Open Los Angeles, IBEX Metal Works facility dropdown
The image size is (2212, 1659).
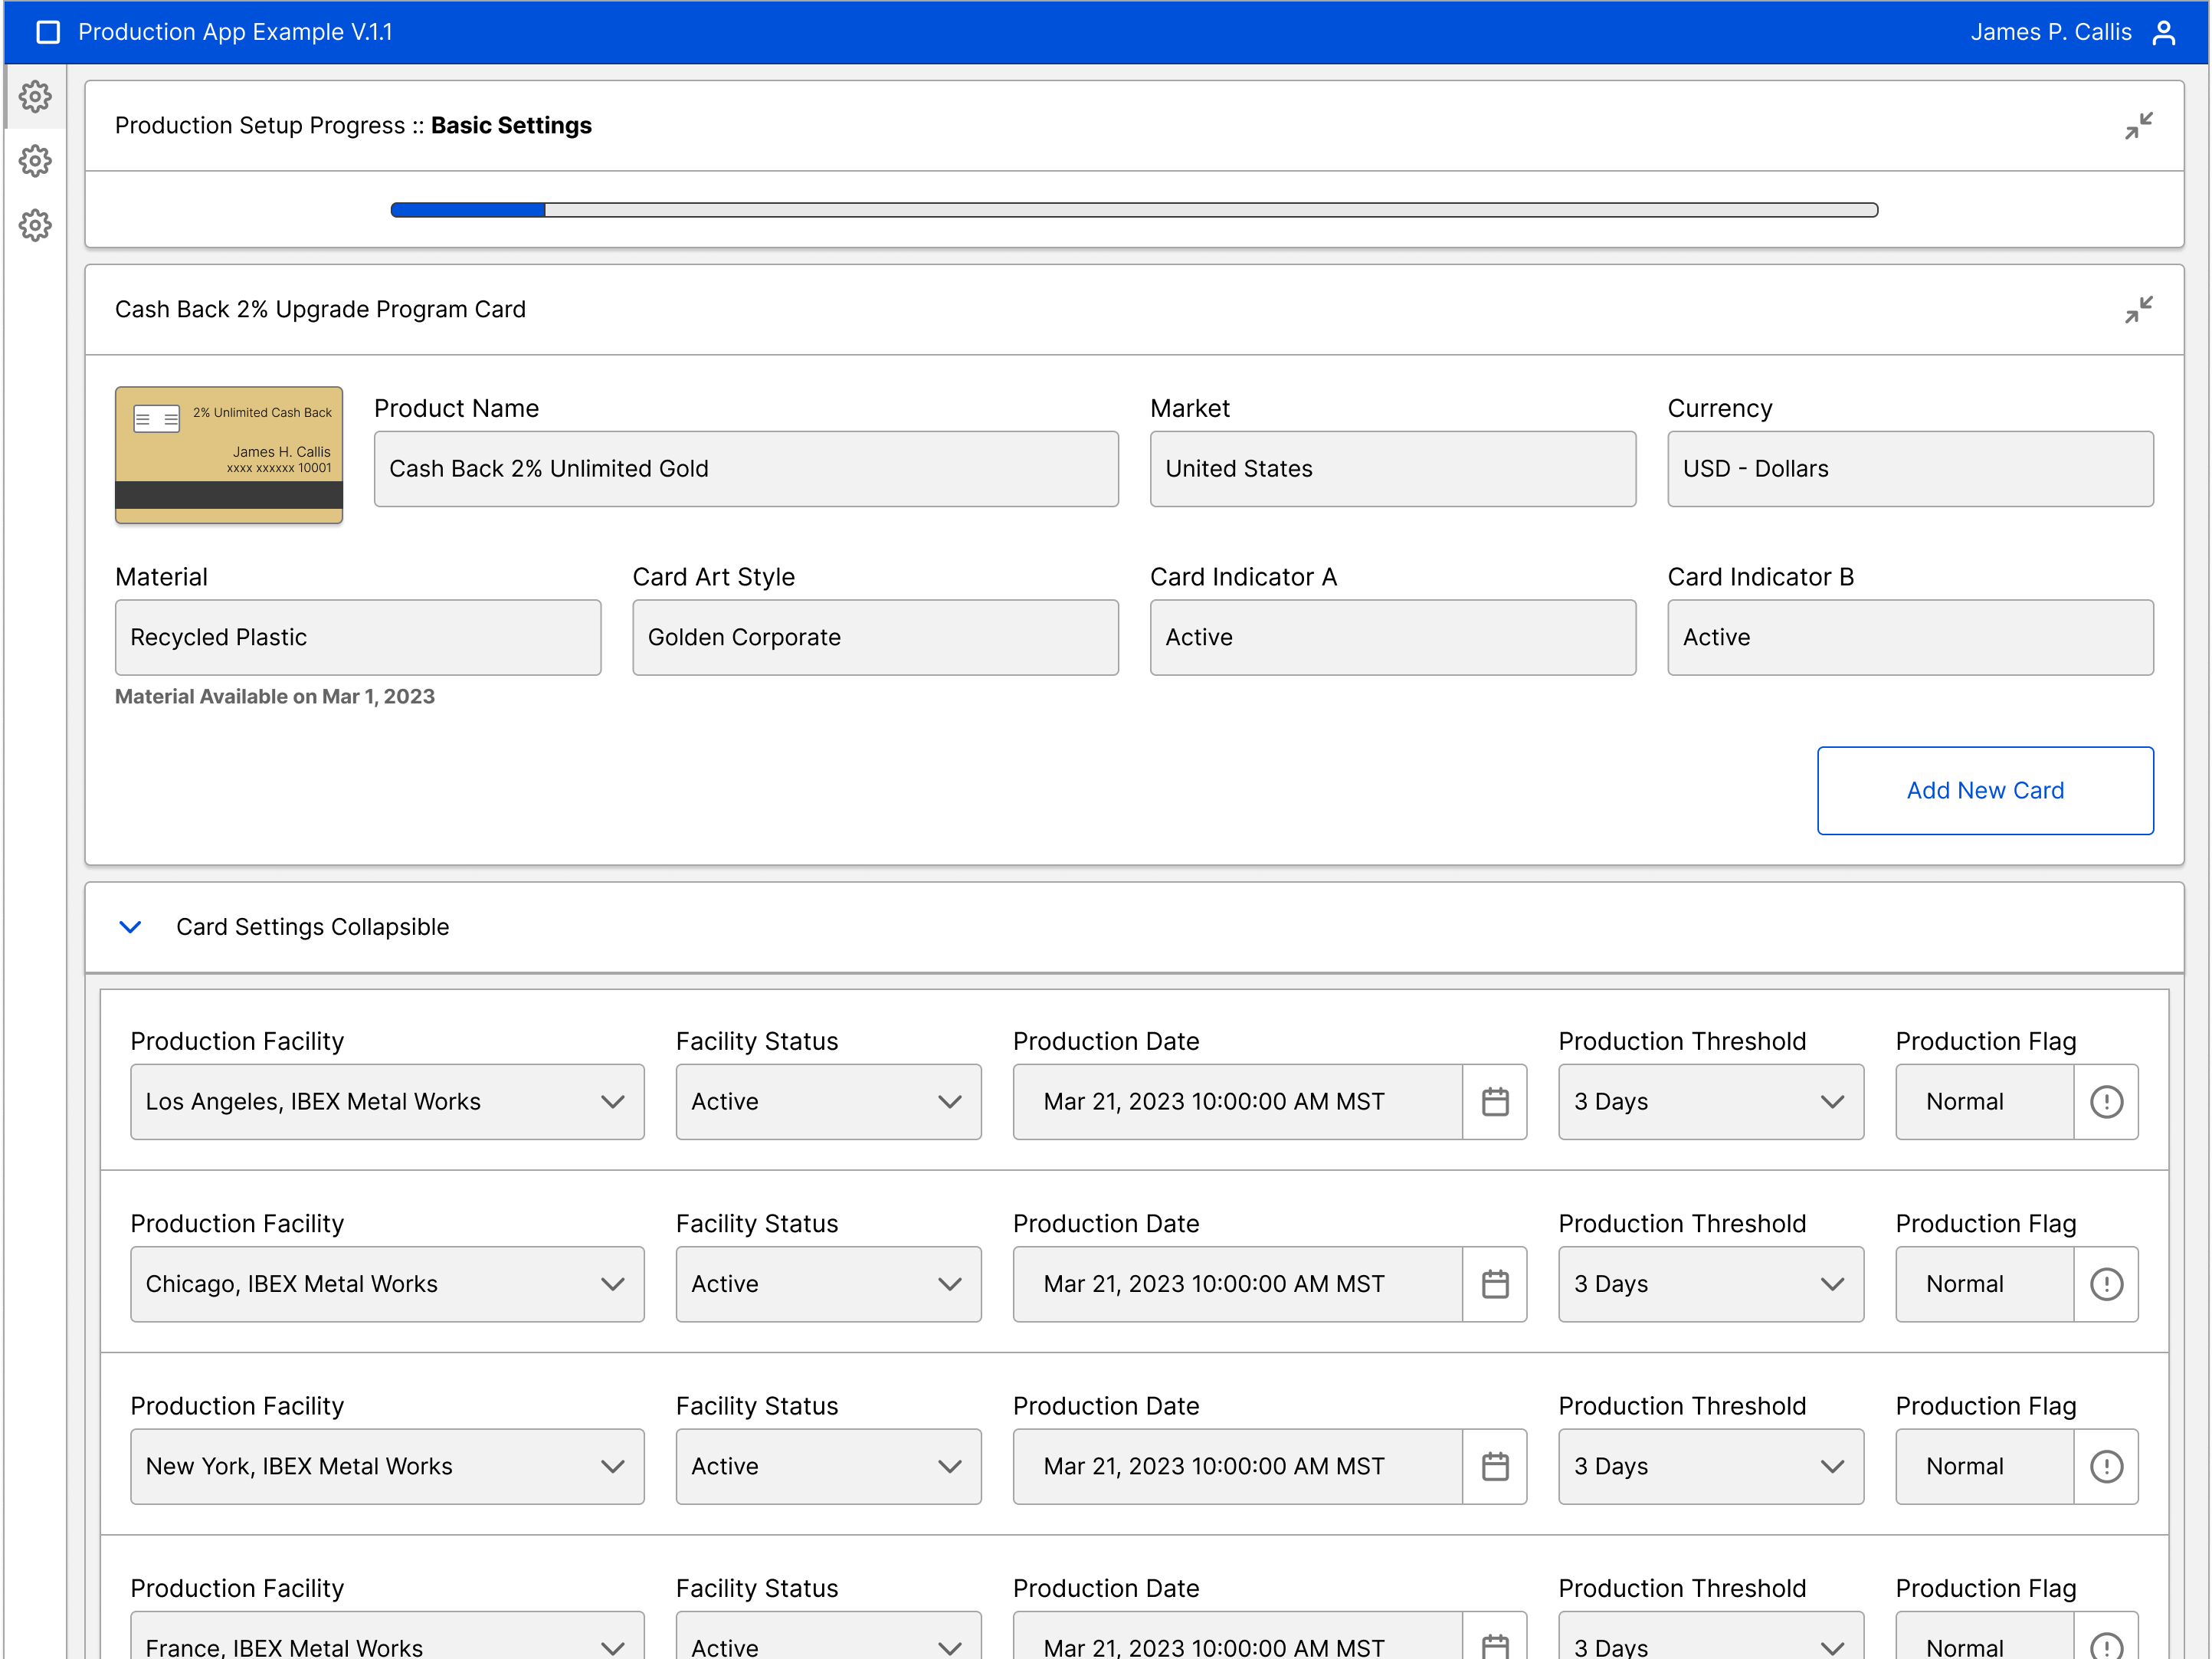[387, 1102]
